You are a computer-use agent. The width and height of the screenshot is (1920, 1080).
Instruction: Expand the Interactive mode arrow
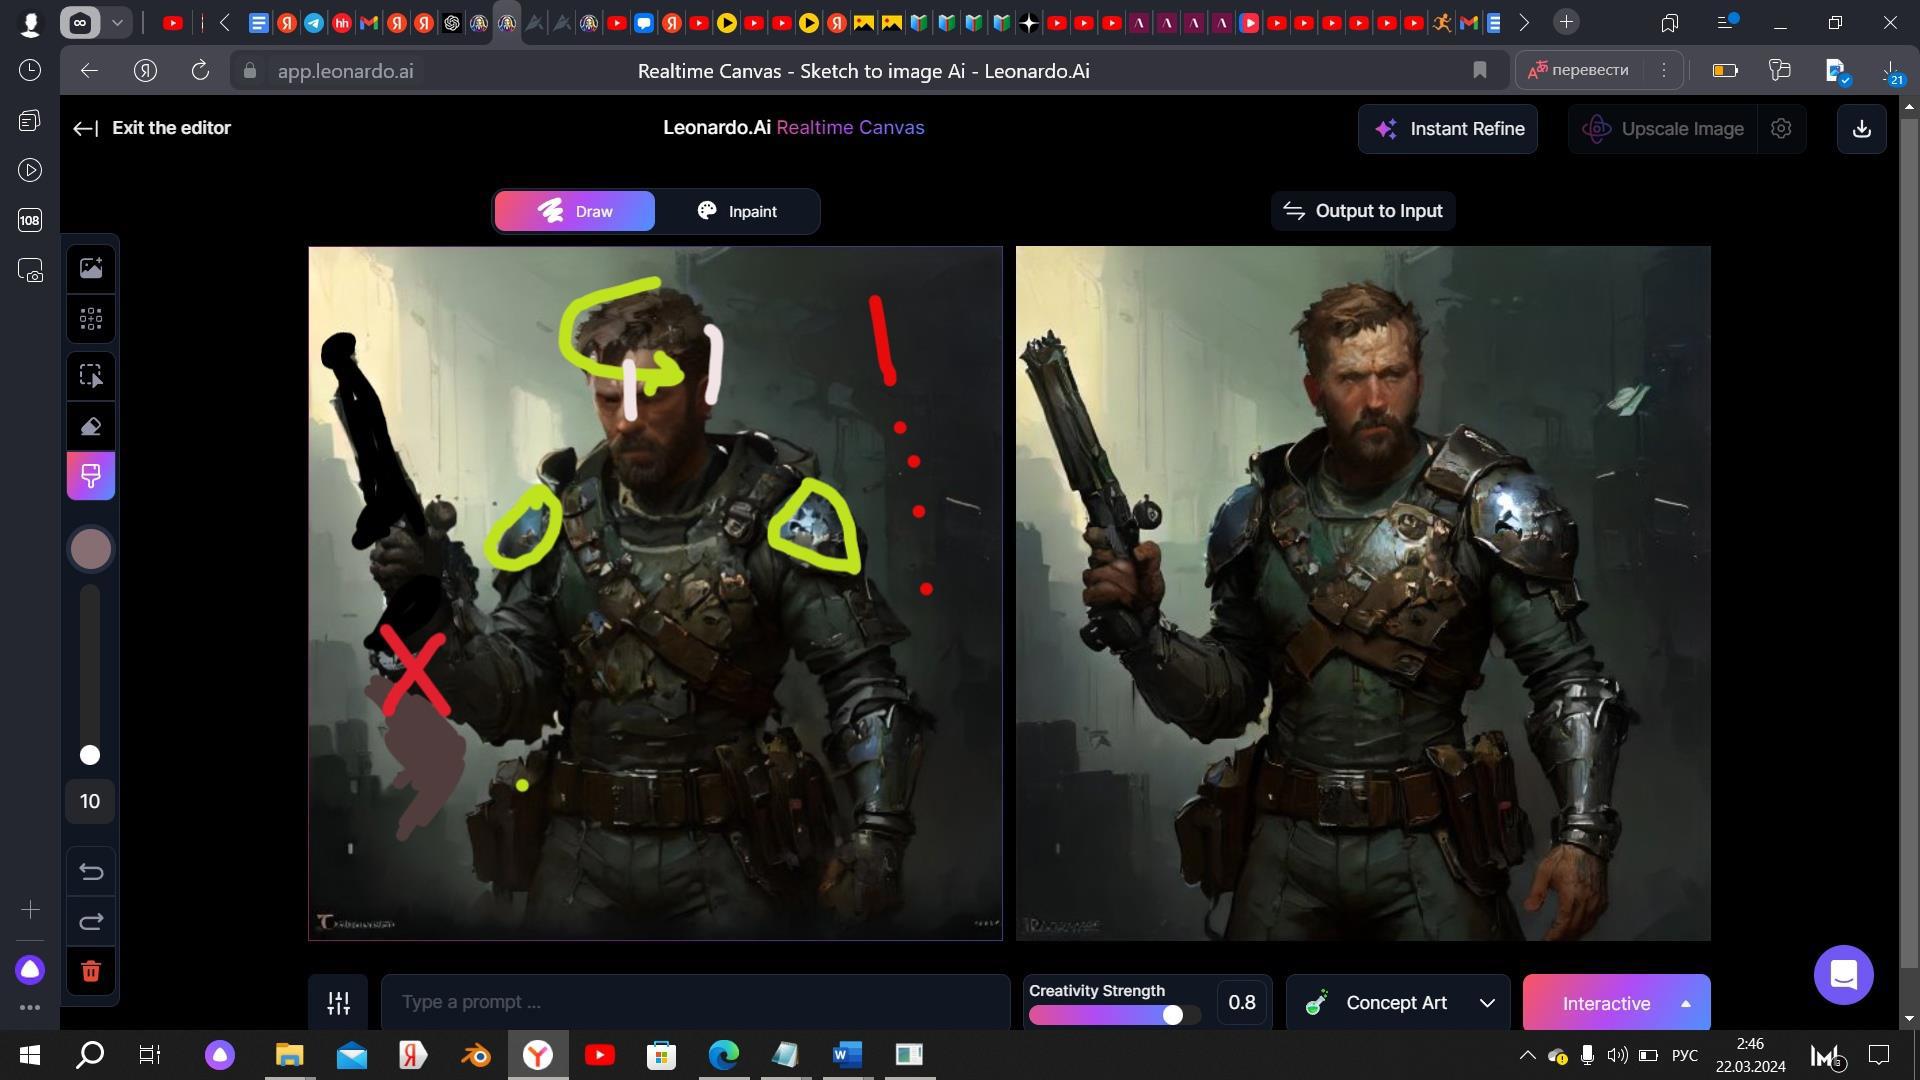(1685, 1004)
